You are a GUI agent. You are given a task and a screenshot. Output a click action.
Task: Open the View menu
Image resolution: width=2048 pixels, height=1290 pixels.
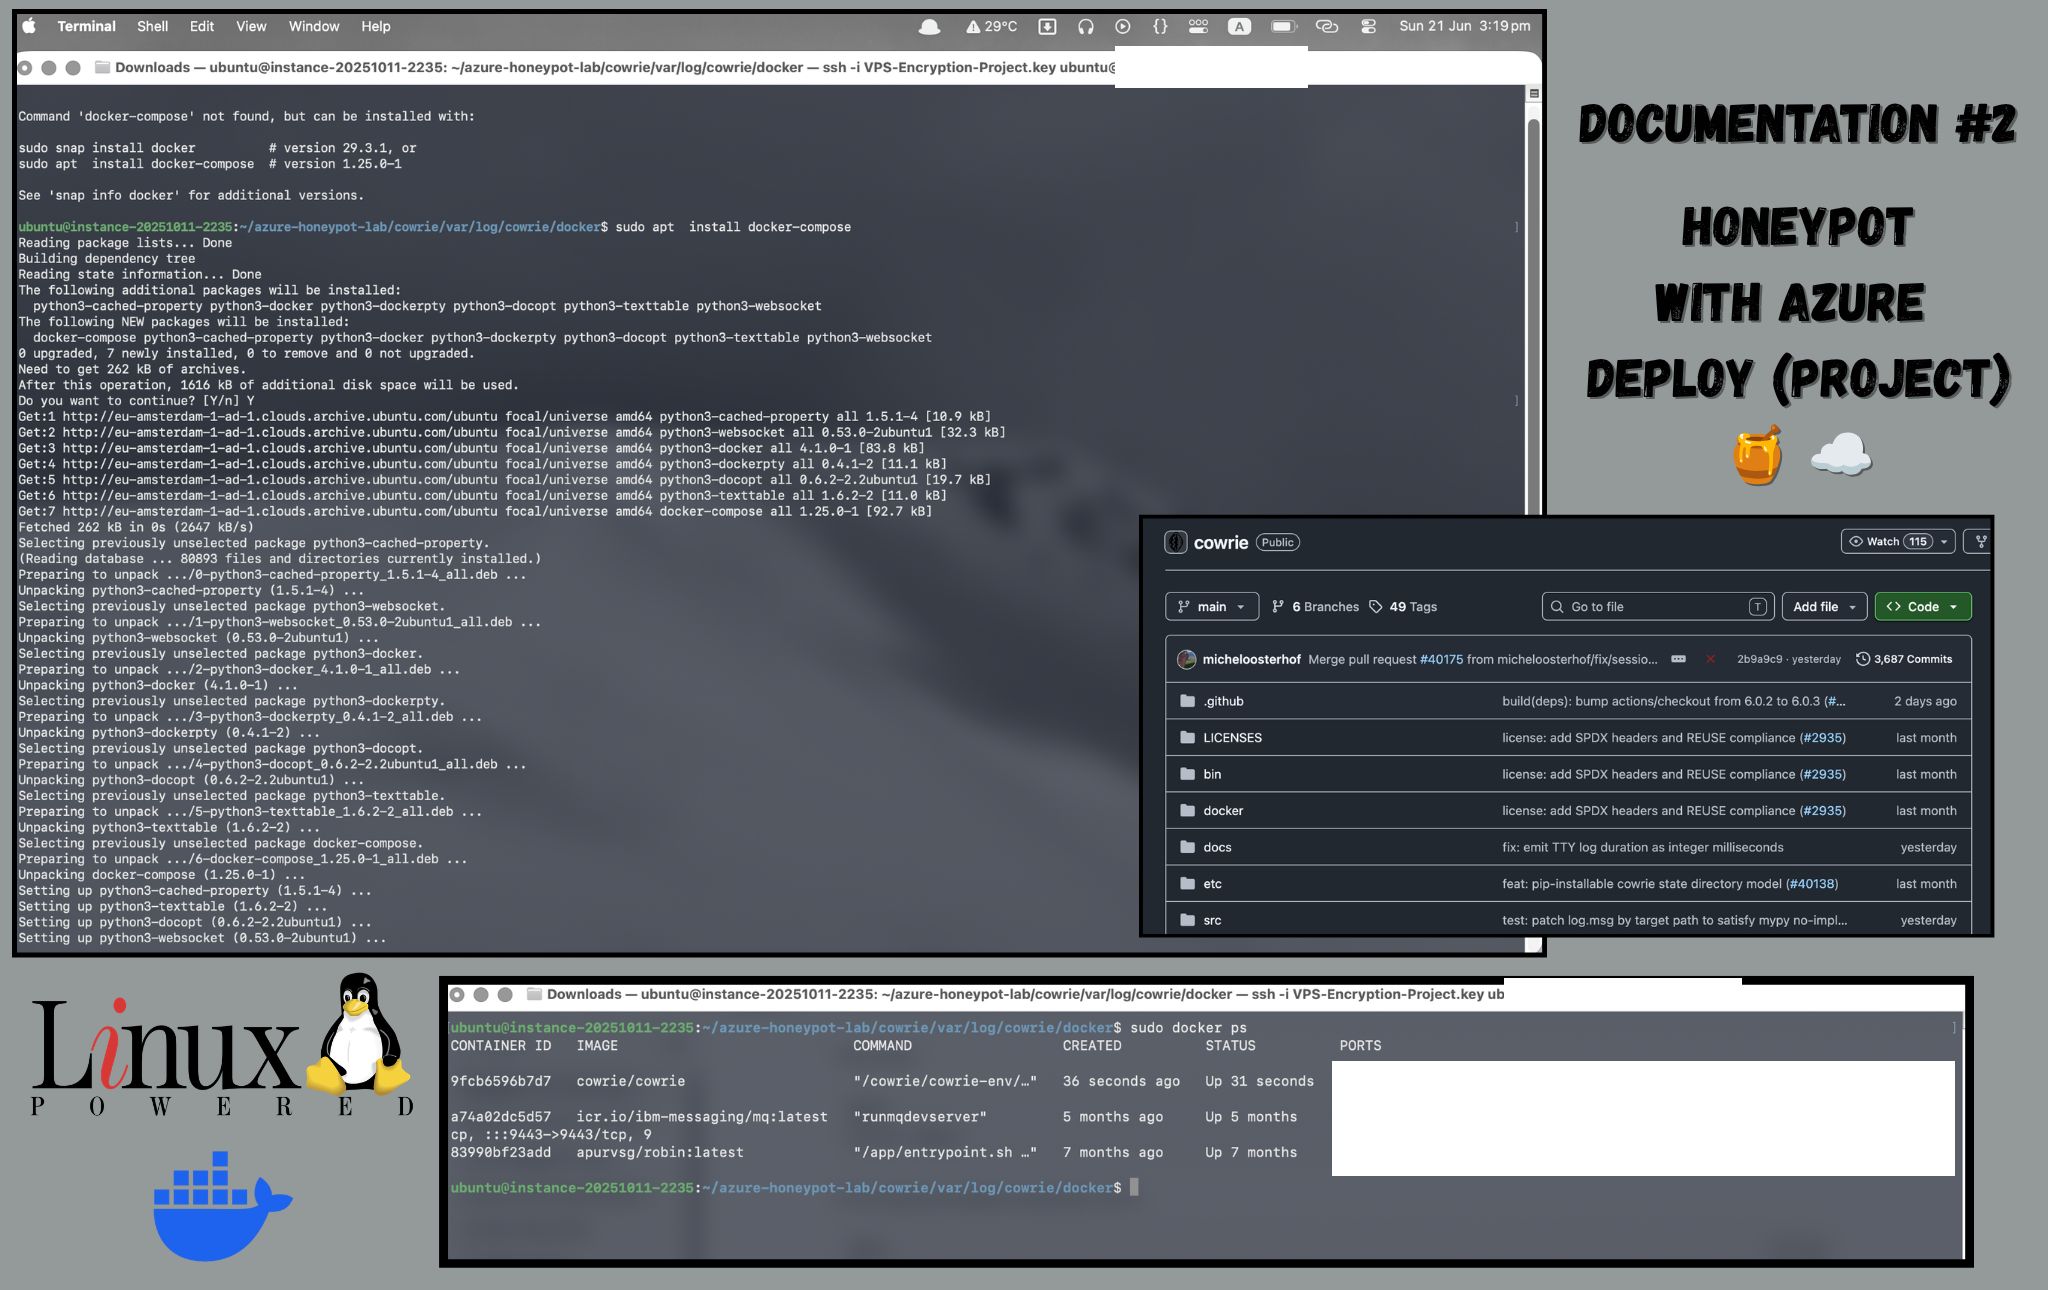point(251,26)
